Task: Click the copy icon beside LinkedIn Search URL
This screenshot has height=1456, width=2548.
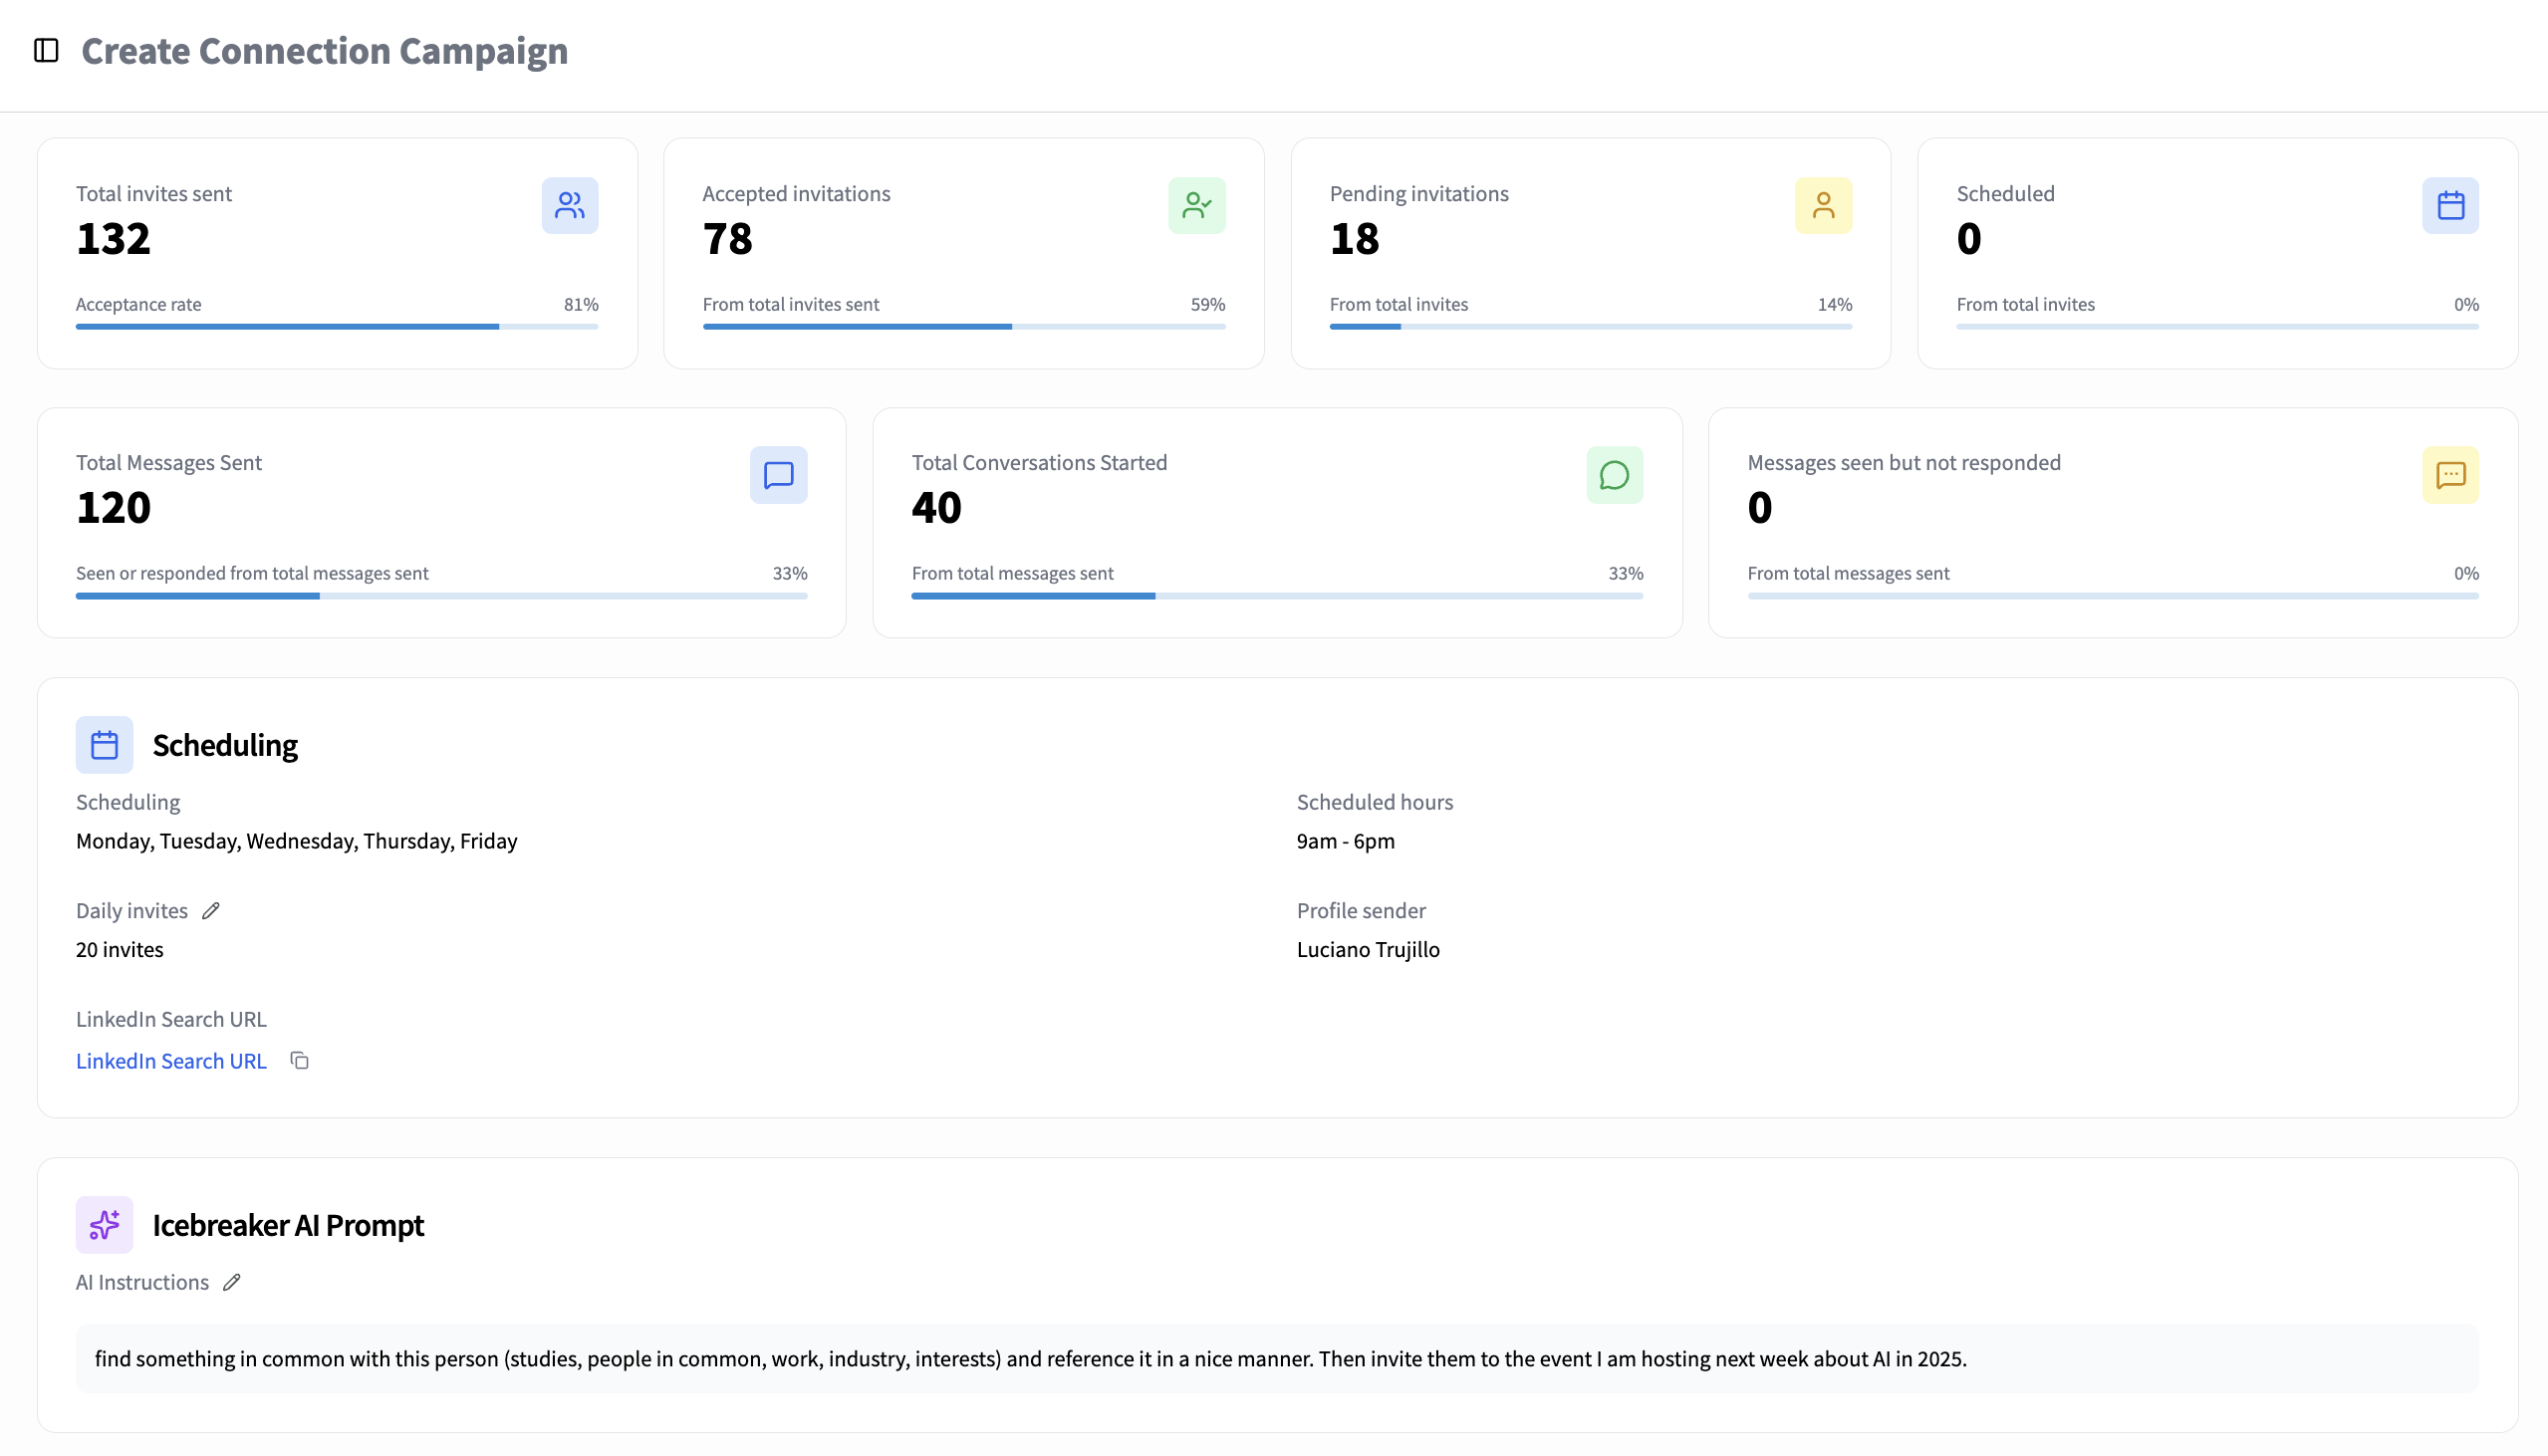Action: coord(299,1060)
